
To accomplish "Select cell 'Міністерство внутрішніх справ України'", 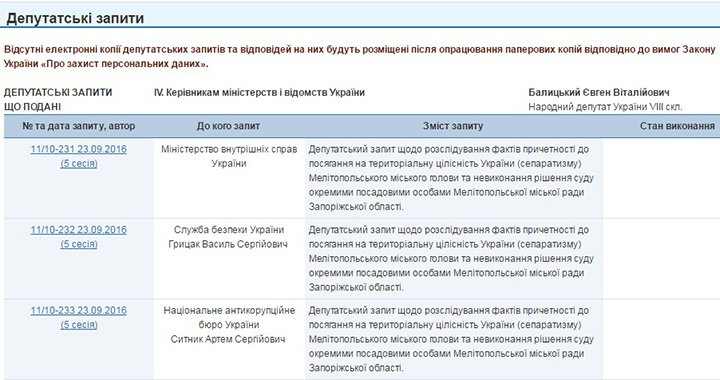I will coord(229,156).
